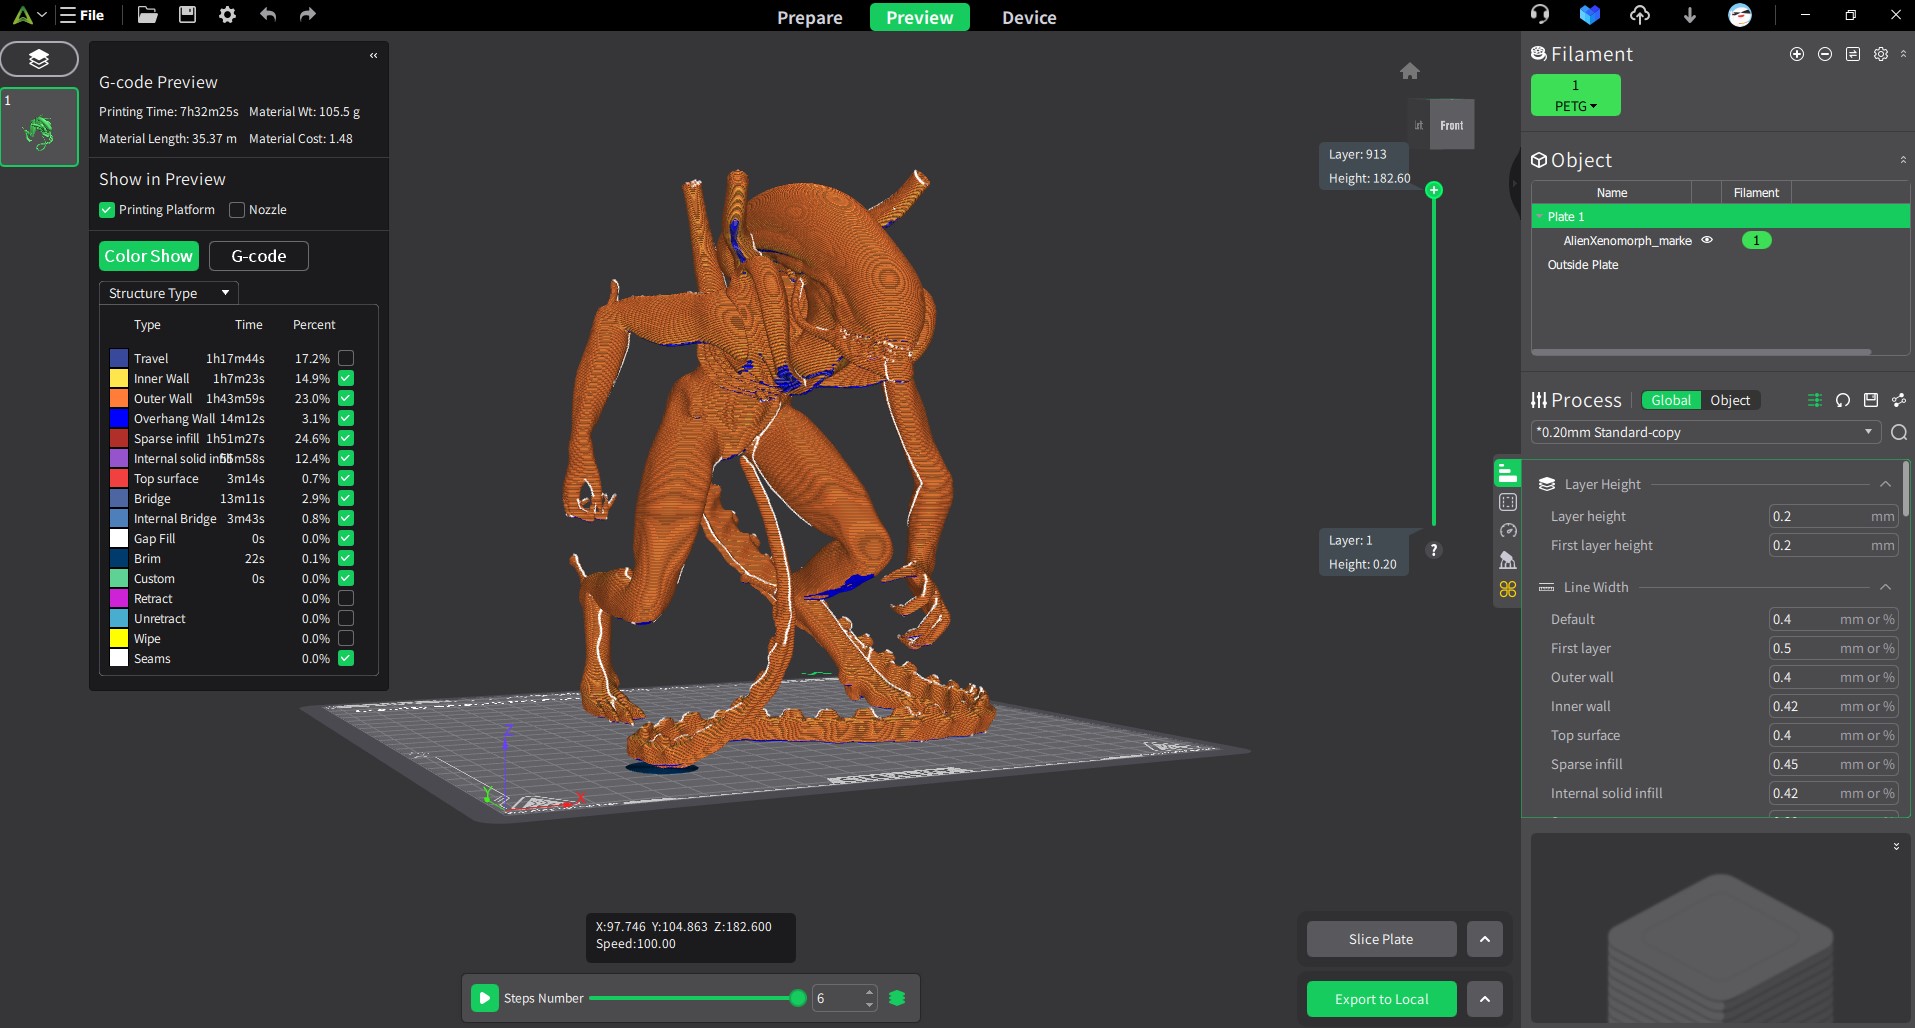Click the cloud upload icon
This screenshot has width=1915, height=1028.
click(x=1640, y=15)
